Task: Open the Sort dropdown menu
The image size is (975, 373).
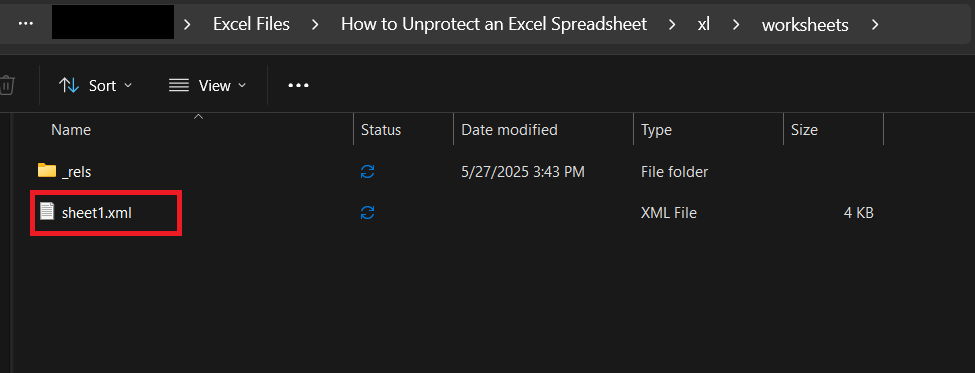Action: [x=95, y=85]
